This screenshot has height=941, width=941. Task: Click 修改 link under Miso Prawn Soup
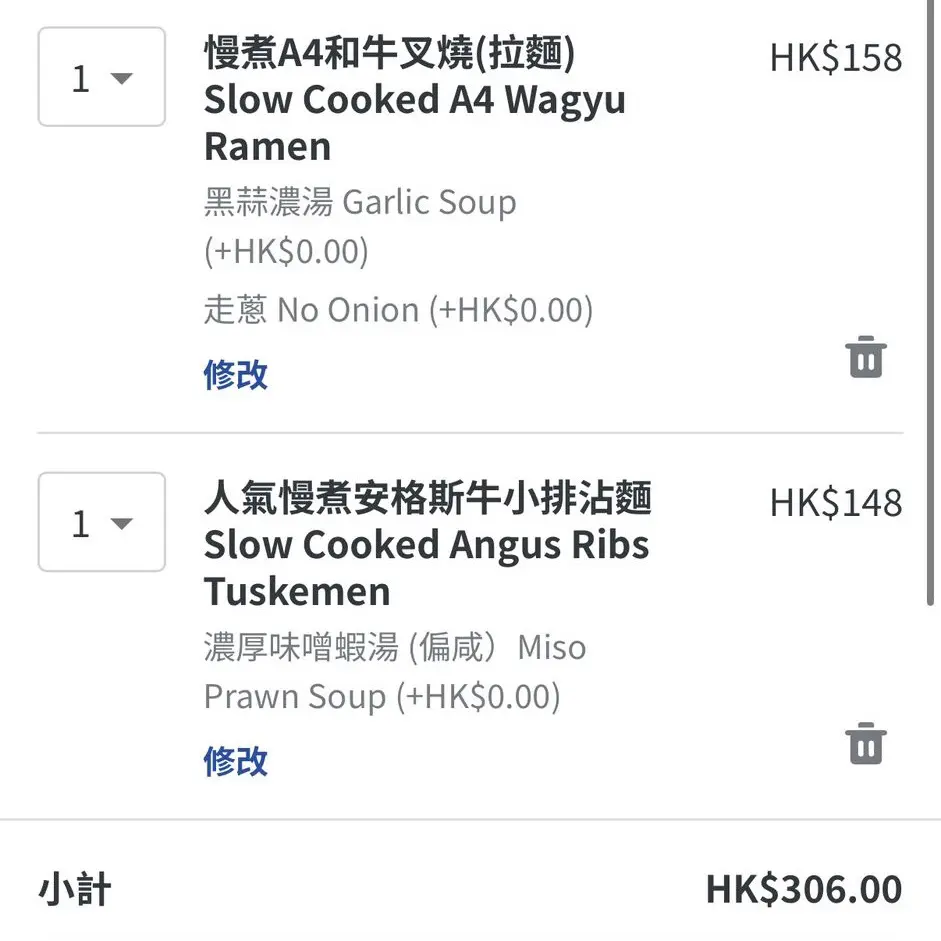236,761
